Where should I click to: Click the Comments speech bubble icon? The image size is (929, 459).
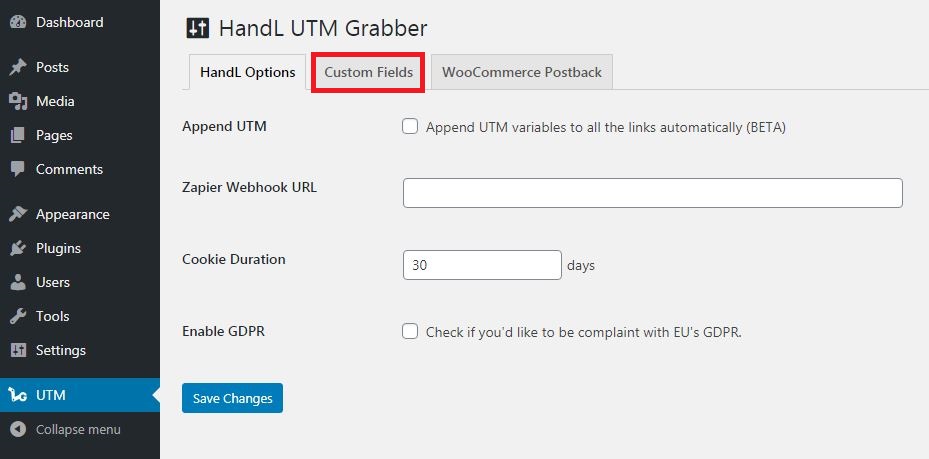point(17,169)
